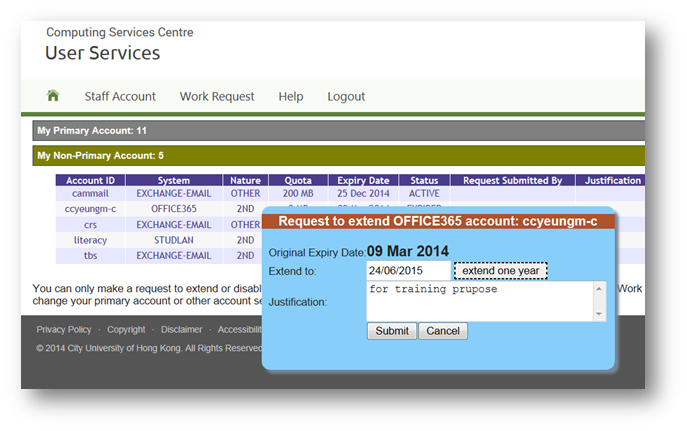Click Logout in the navigation bar

346,97
